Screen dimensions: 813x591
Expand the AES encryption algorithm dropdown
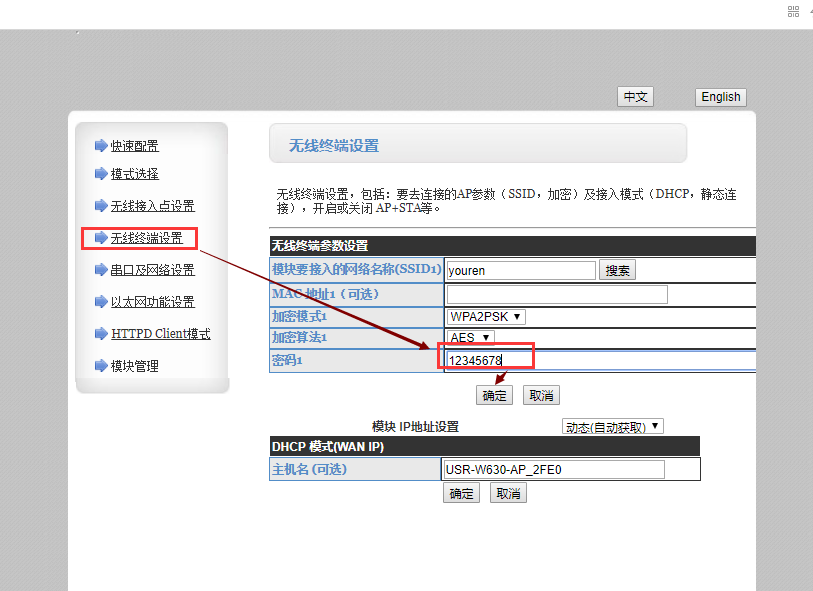471,338
